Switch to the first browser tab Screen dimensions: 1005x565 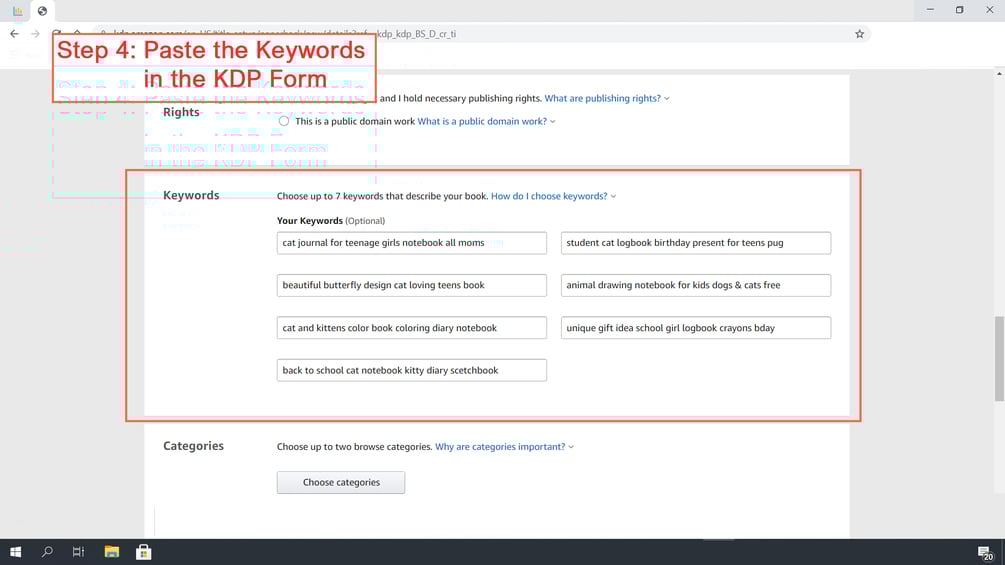click(x=17, y=11)
